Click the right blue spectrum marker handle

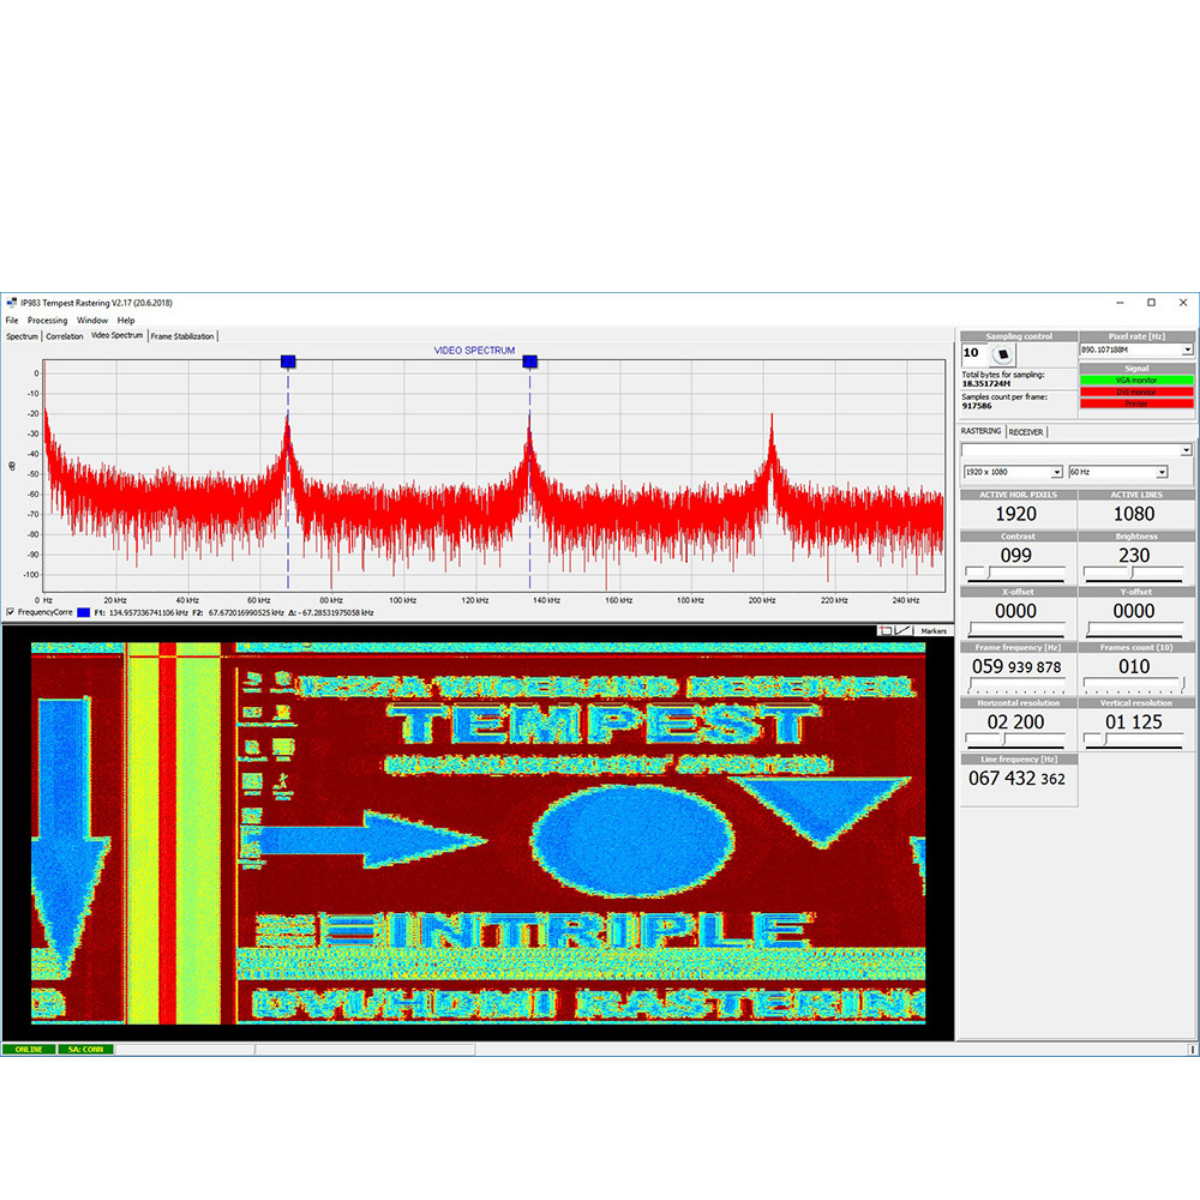pos(530,361)
